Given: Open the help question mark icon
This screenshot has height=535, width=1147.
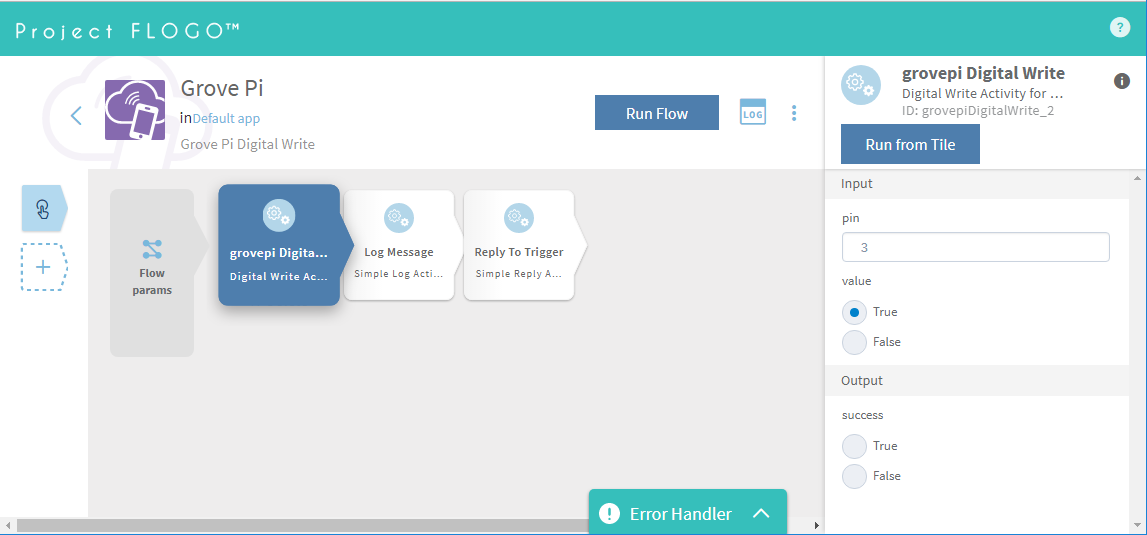Looking at the screenshot, I should (x=1120, y=28).
